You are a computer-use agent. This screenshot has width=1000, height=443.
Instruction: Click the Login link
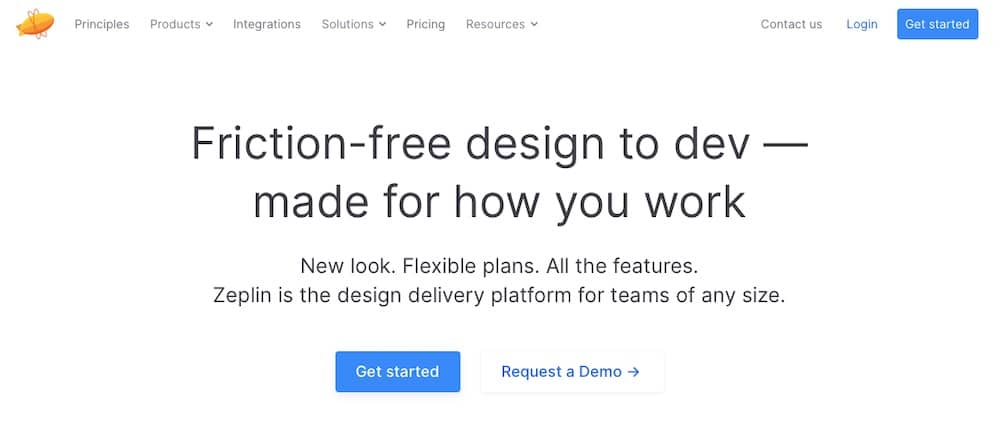pos(861,24)
